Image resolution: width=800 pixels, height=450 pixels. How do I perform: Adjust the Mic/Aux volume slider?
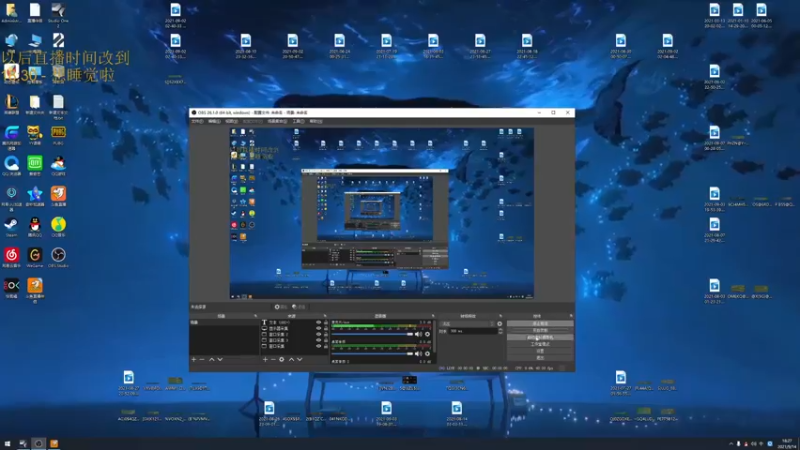point(372,334)
